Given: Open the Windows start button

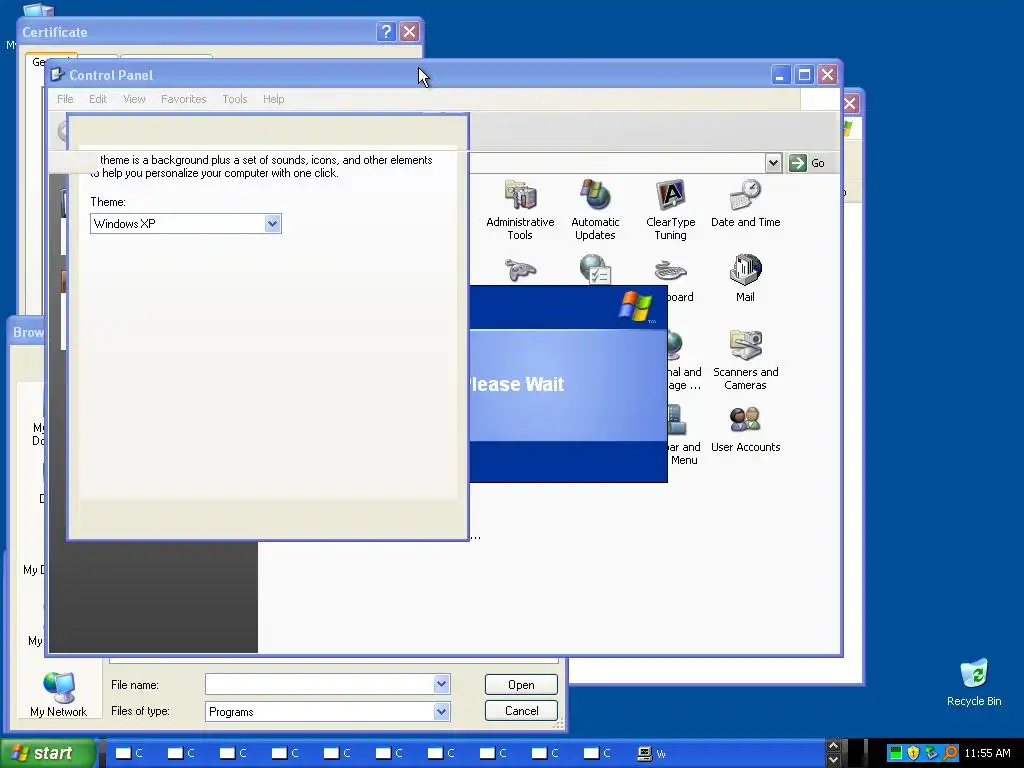Looking at the screenshot, I should 47,753.
